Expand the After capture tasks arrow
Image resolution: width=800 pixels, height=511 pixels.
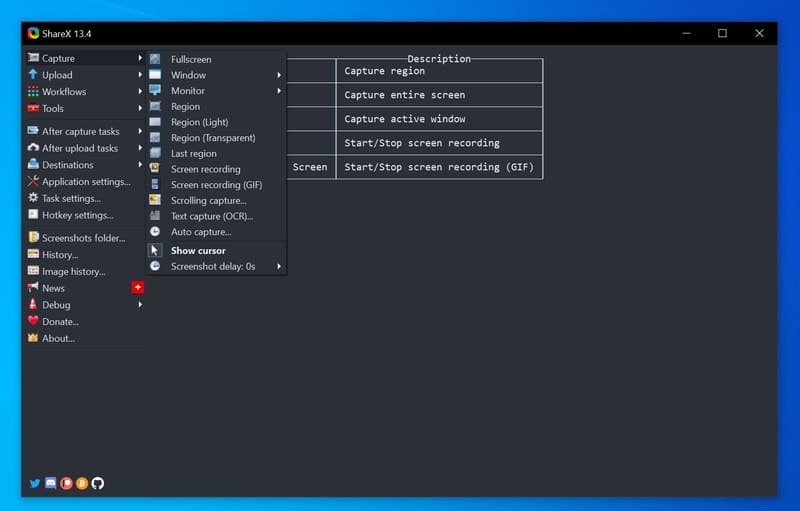[x=140, y=132]
